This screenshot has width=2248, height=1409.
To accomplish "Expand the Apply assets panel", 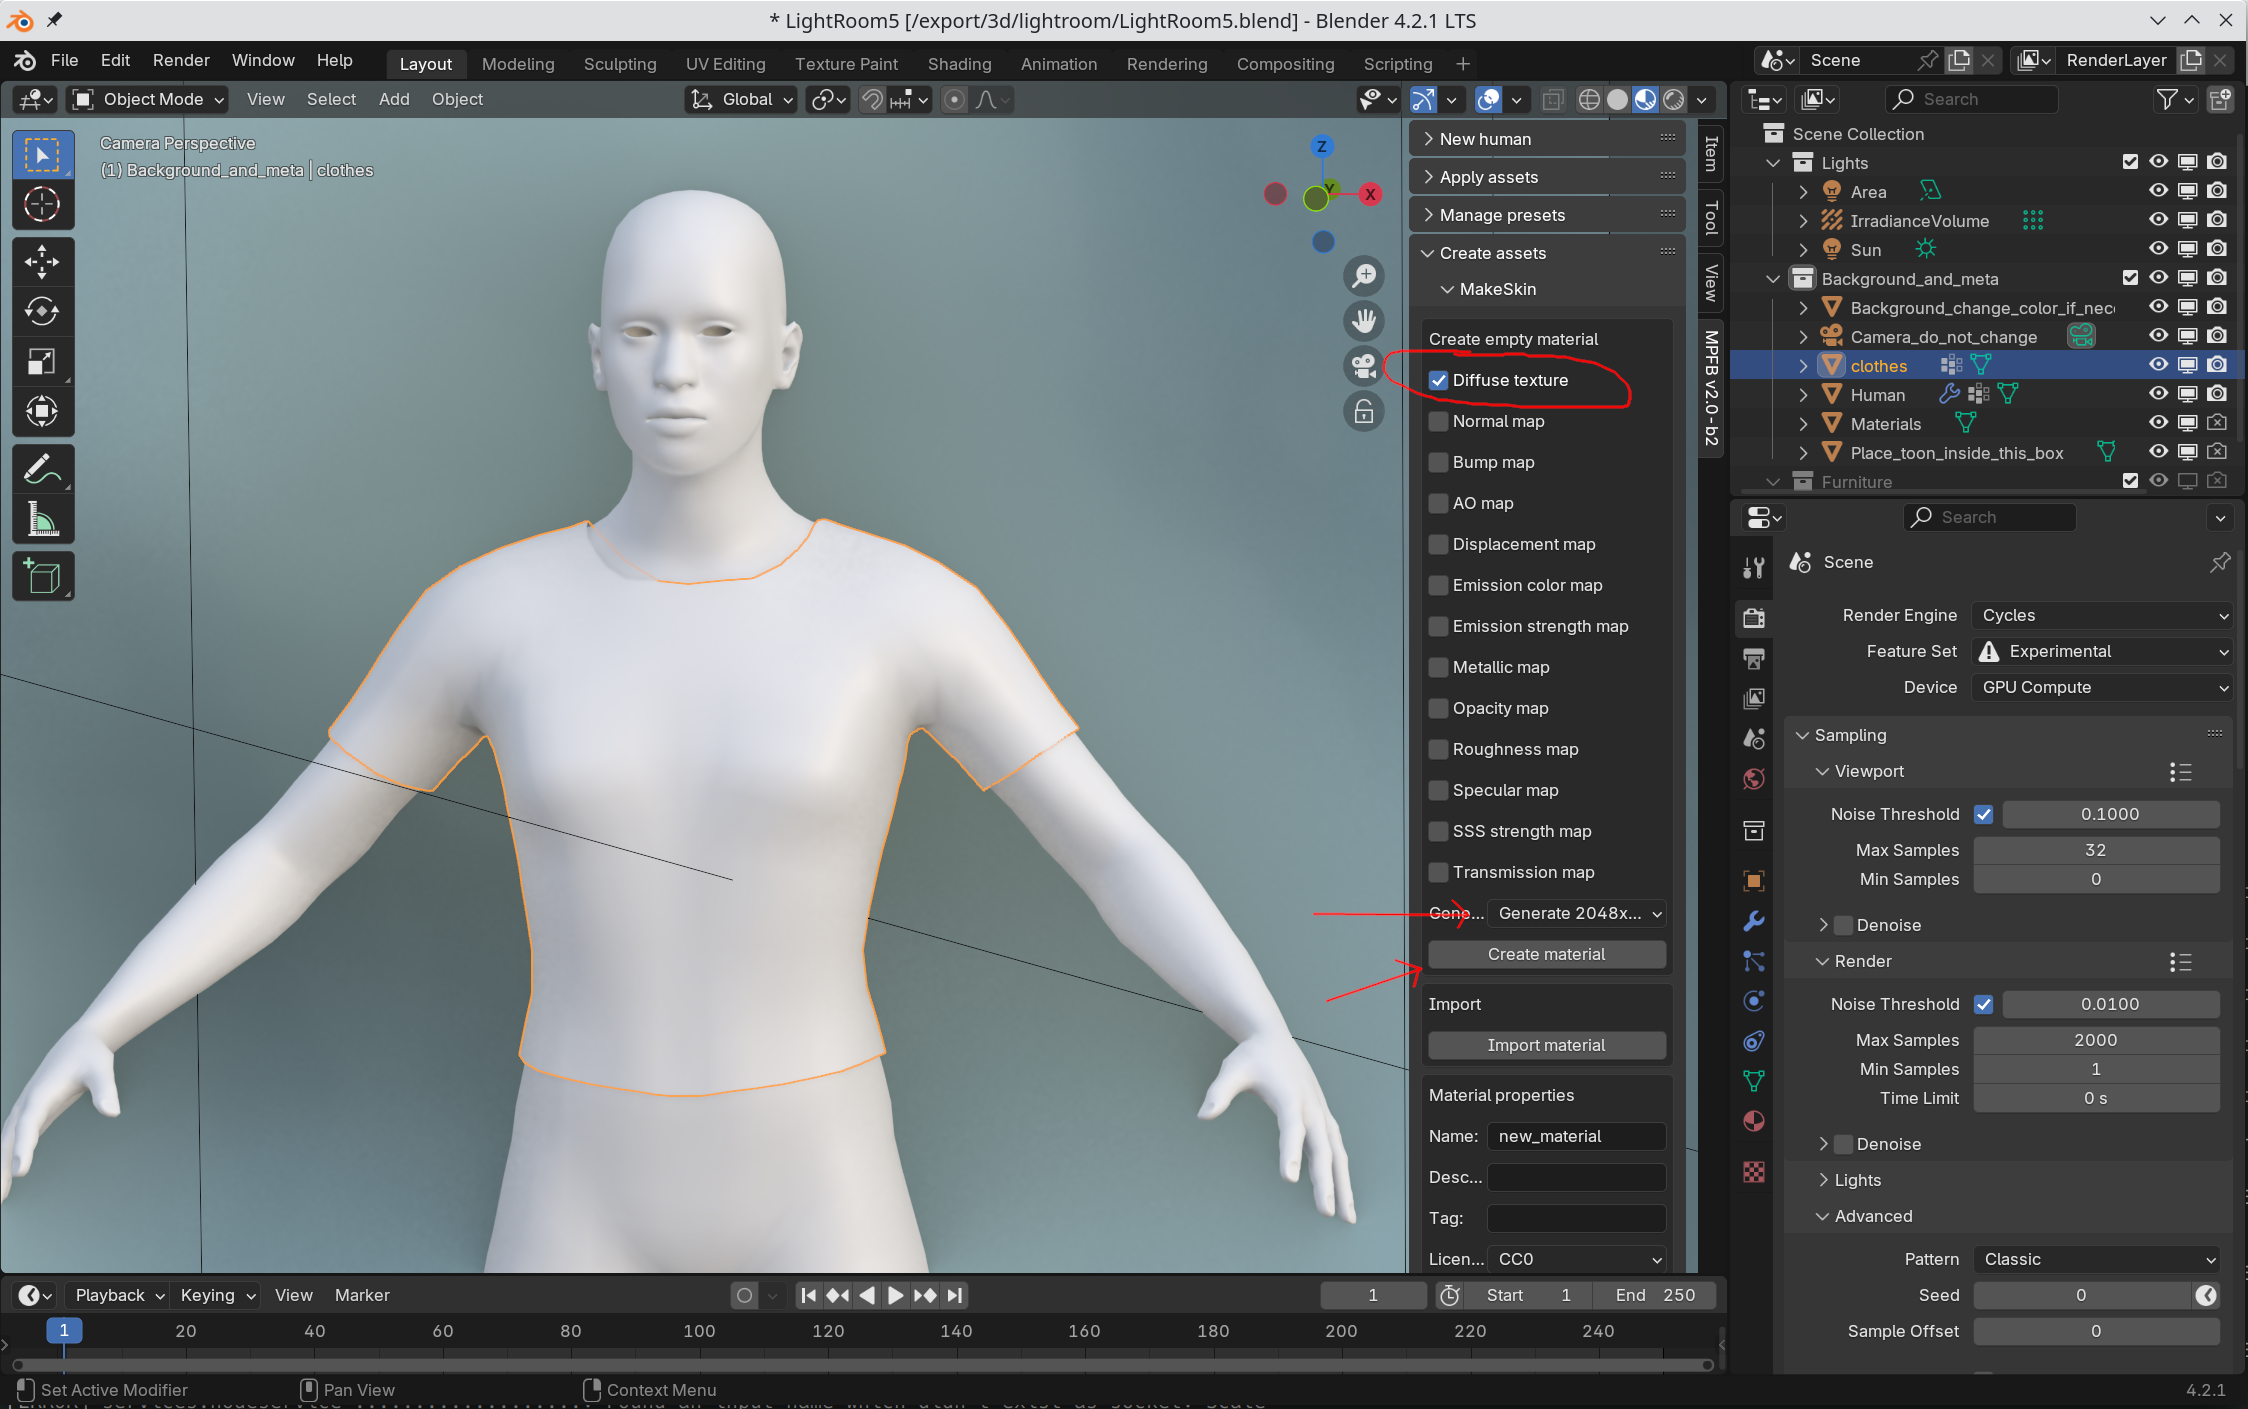I will click(1547, 177).
